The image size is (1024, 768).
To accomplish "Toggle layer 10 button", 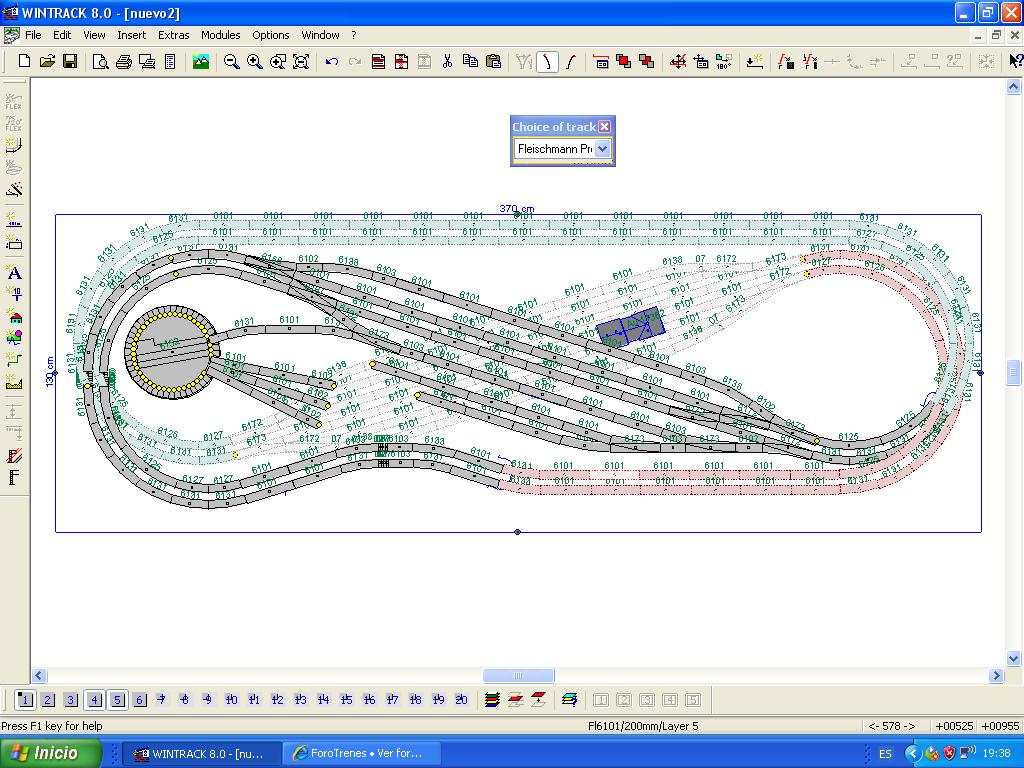I will [x=231, y=699].
